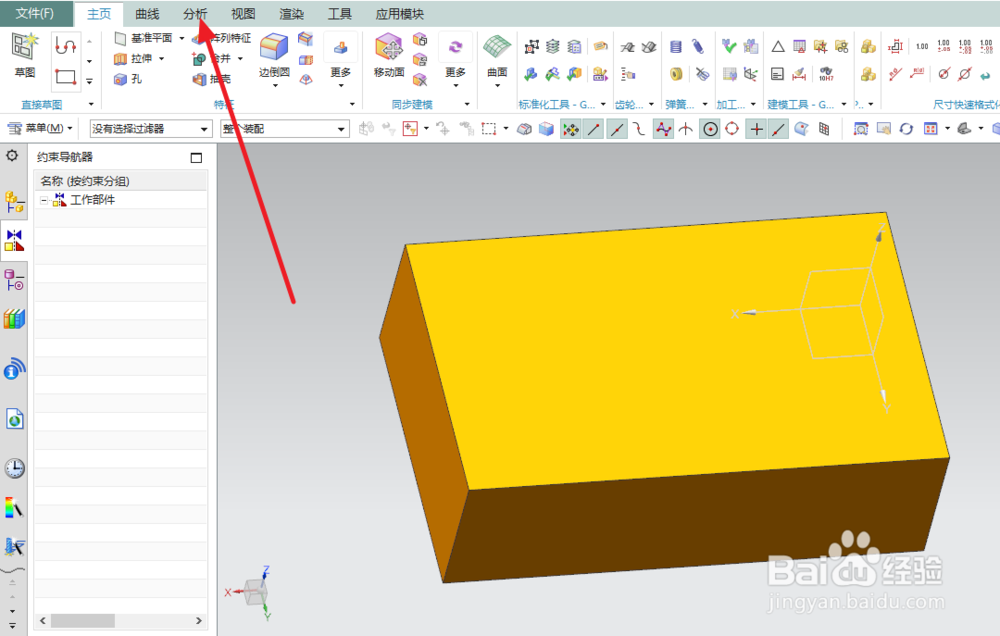
Task: Open the reuse library books icon
Action: pyautogui.click(x=14, y=318)
